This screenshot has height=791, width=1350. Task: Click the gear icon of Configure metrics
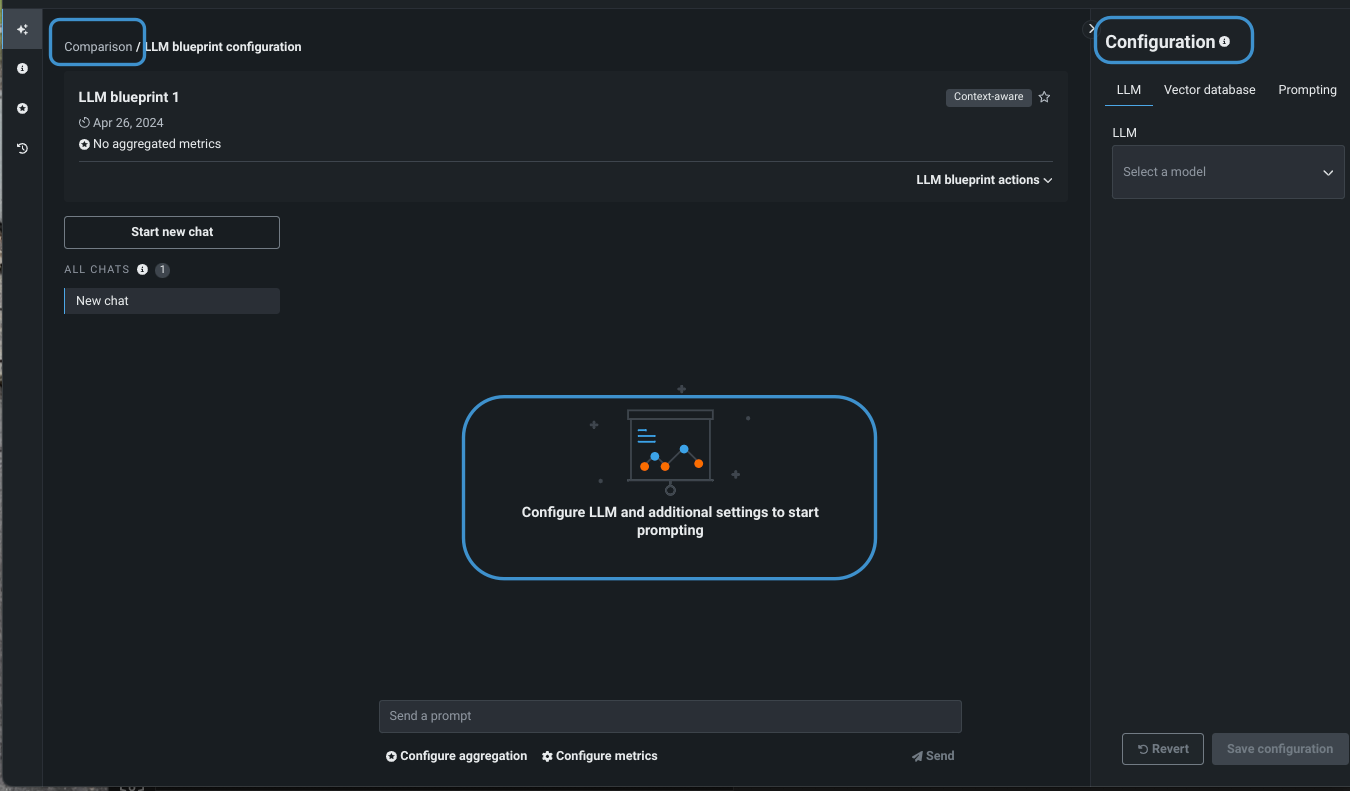pyautogui.click(x=547, y=757)
